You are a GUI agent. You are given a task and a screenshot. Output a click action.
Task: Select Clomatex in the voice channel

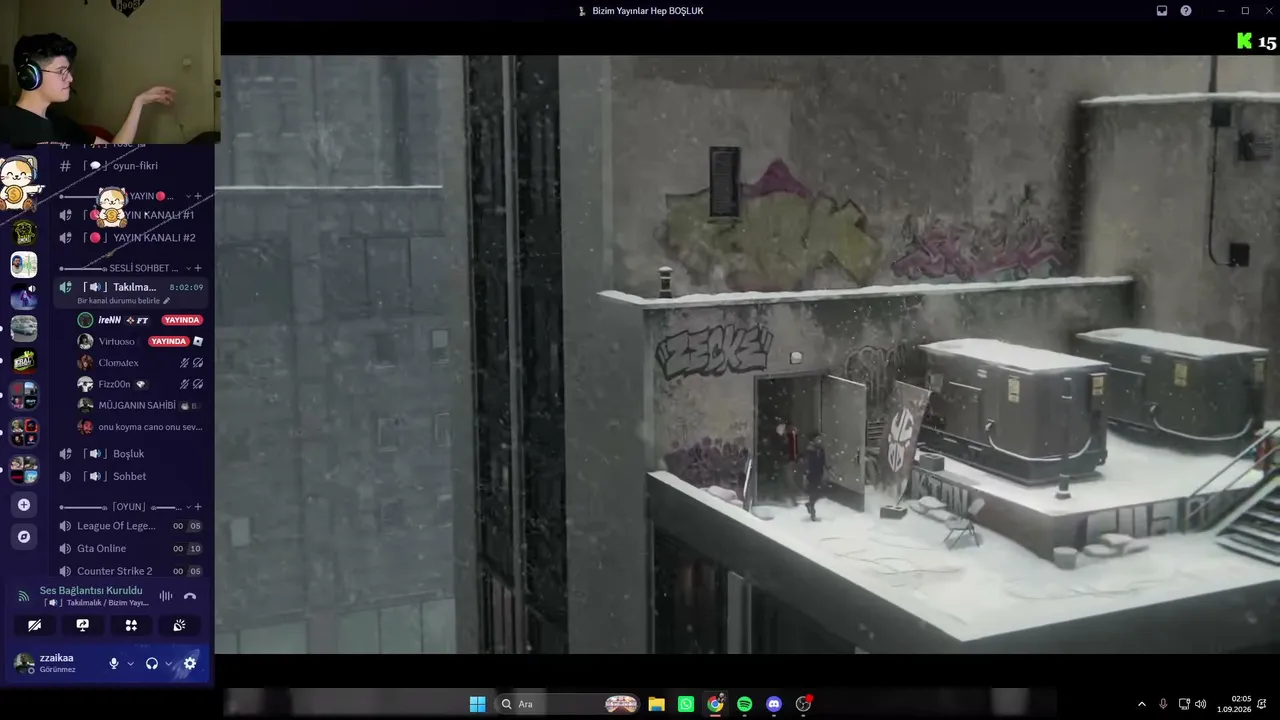coord(140,363)
